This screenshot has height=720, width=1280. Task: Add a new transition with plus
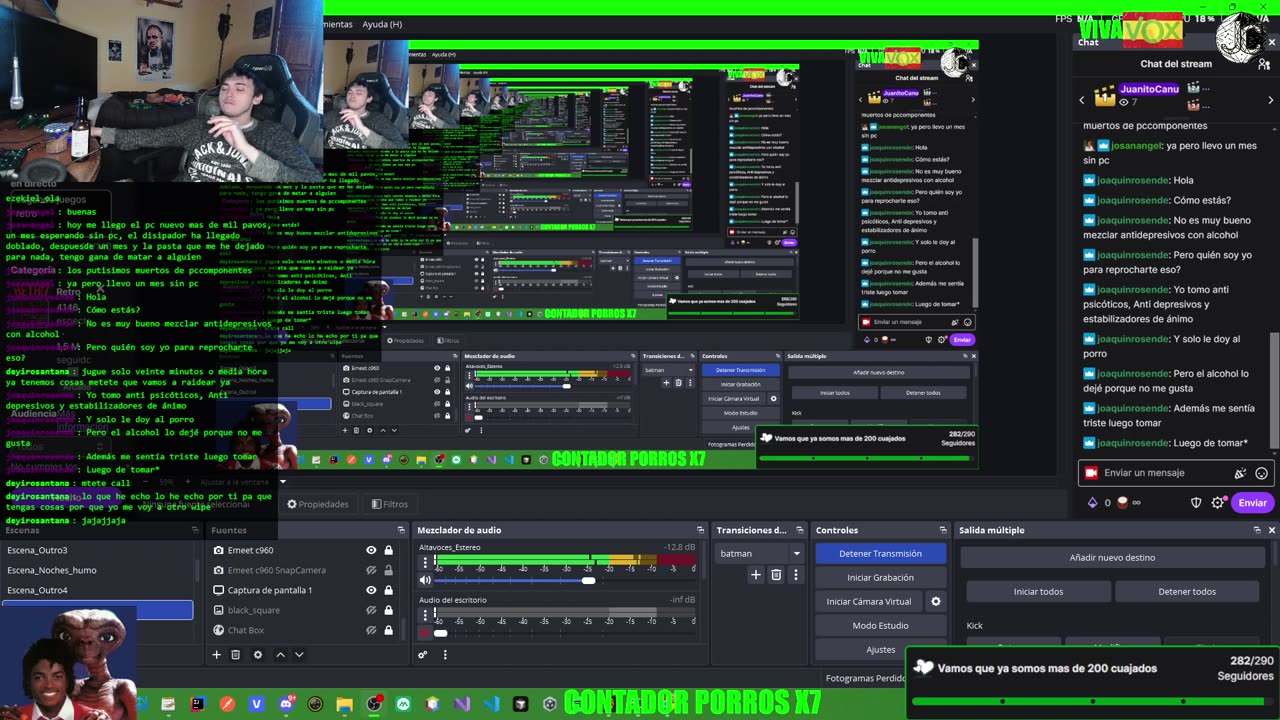coord(756,575)
